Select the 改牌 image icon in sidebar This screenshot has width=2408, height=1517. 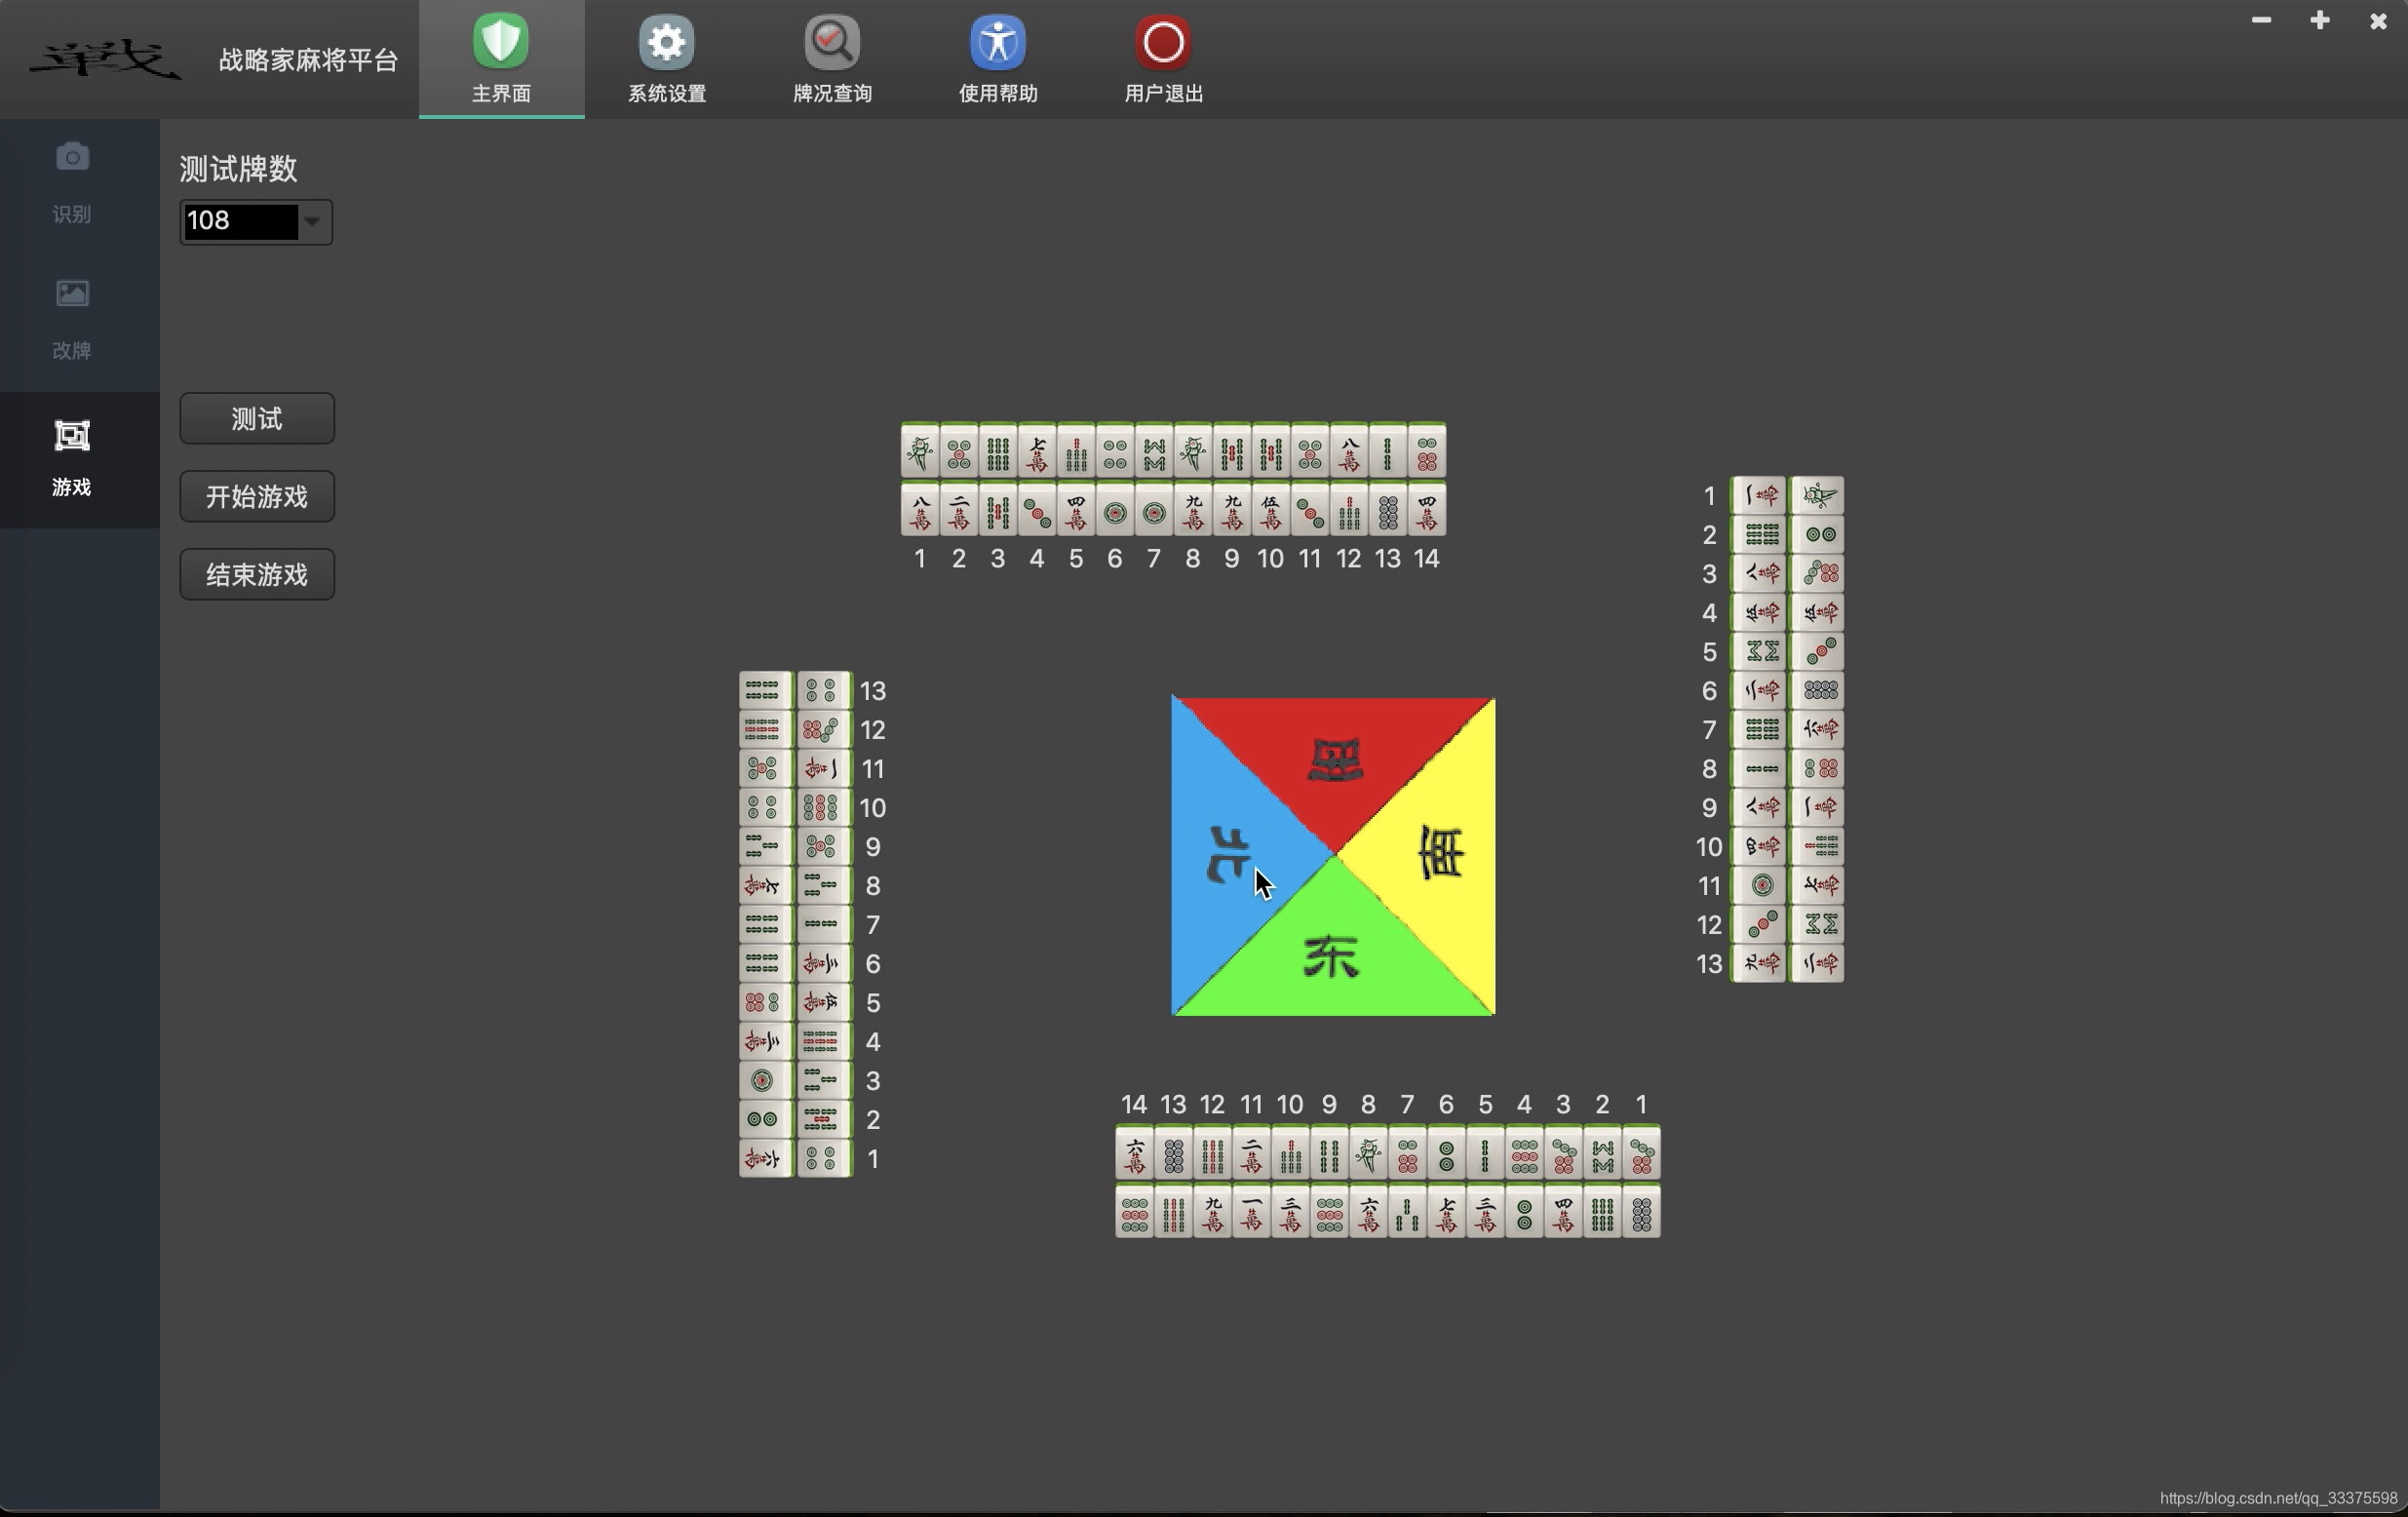72,293
